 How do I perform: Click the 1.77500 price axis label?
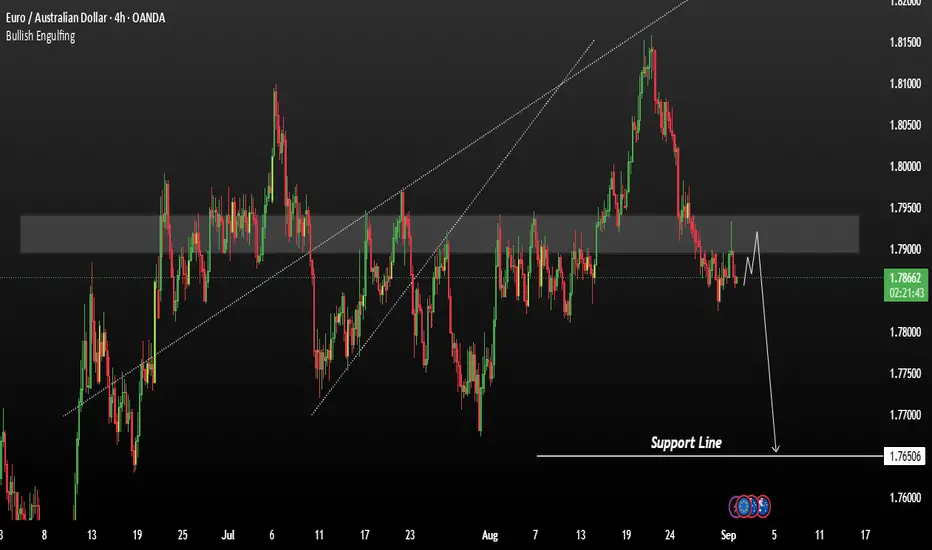tap(905, 373)
